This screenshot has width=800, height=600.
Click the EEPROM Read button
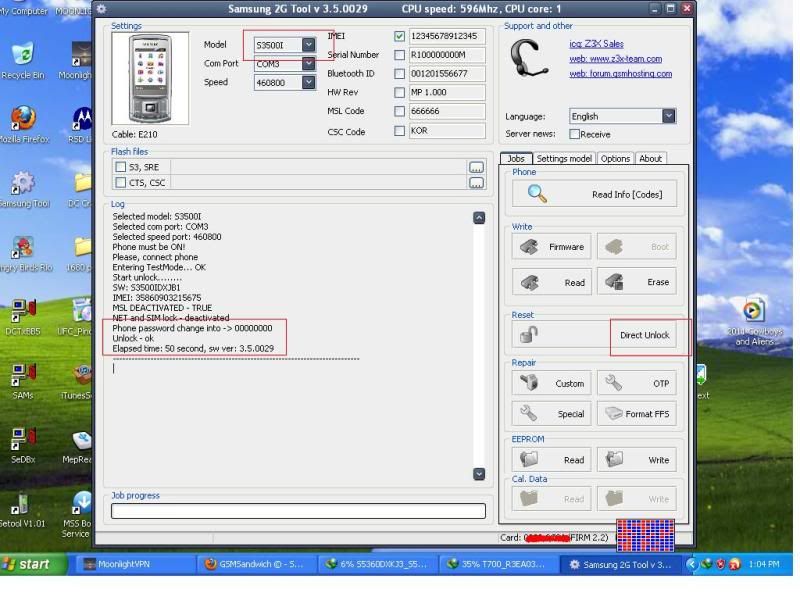(x=552, y=460)
